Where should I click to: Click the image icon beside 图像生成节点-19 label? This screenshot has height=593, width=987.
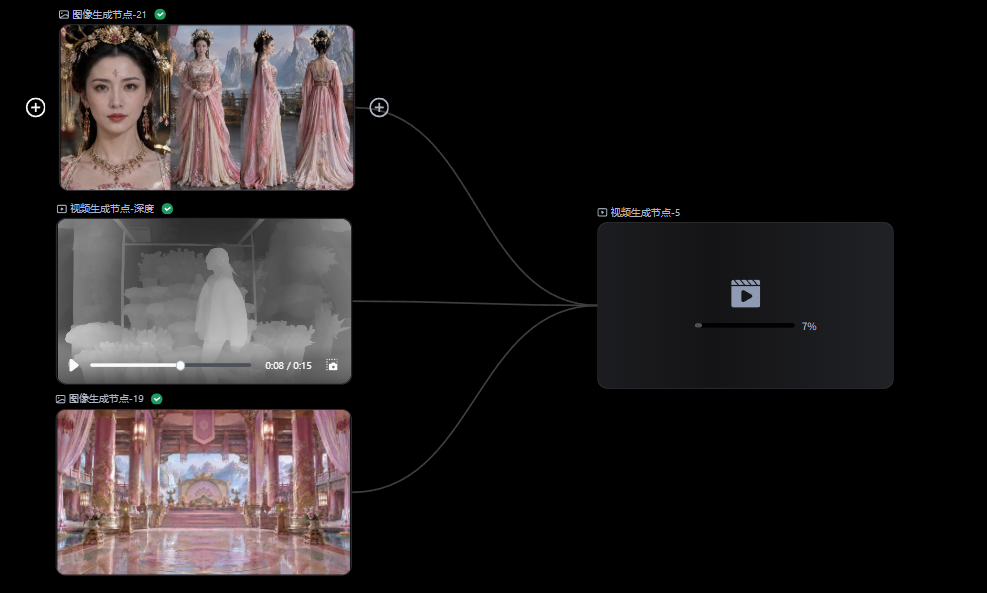(x=60, y=399)
